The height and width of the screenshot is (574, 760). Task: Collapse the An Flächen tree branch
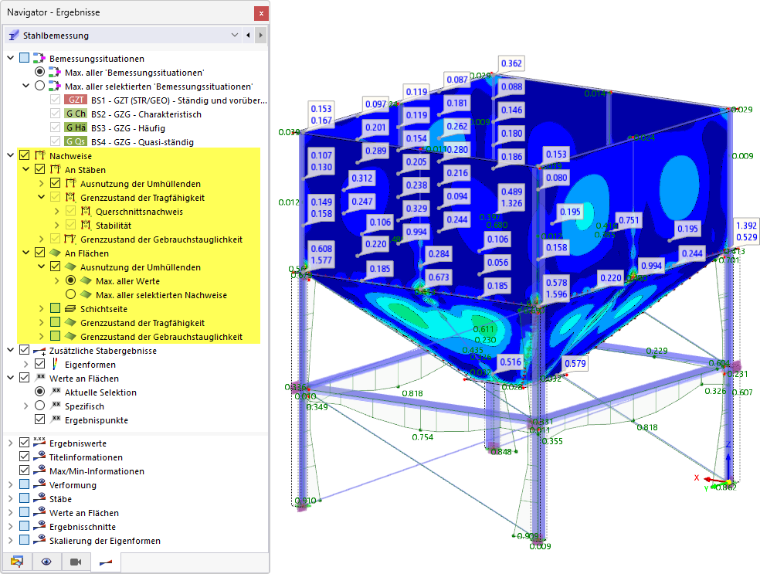[x=26, y=253]
